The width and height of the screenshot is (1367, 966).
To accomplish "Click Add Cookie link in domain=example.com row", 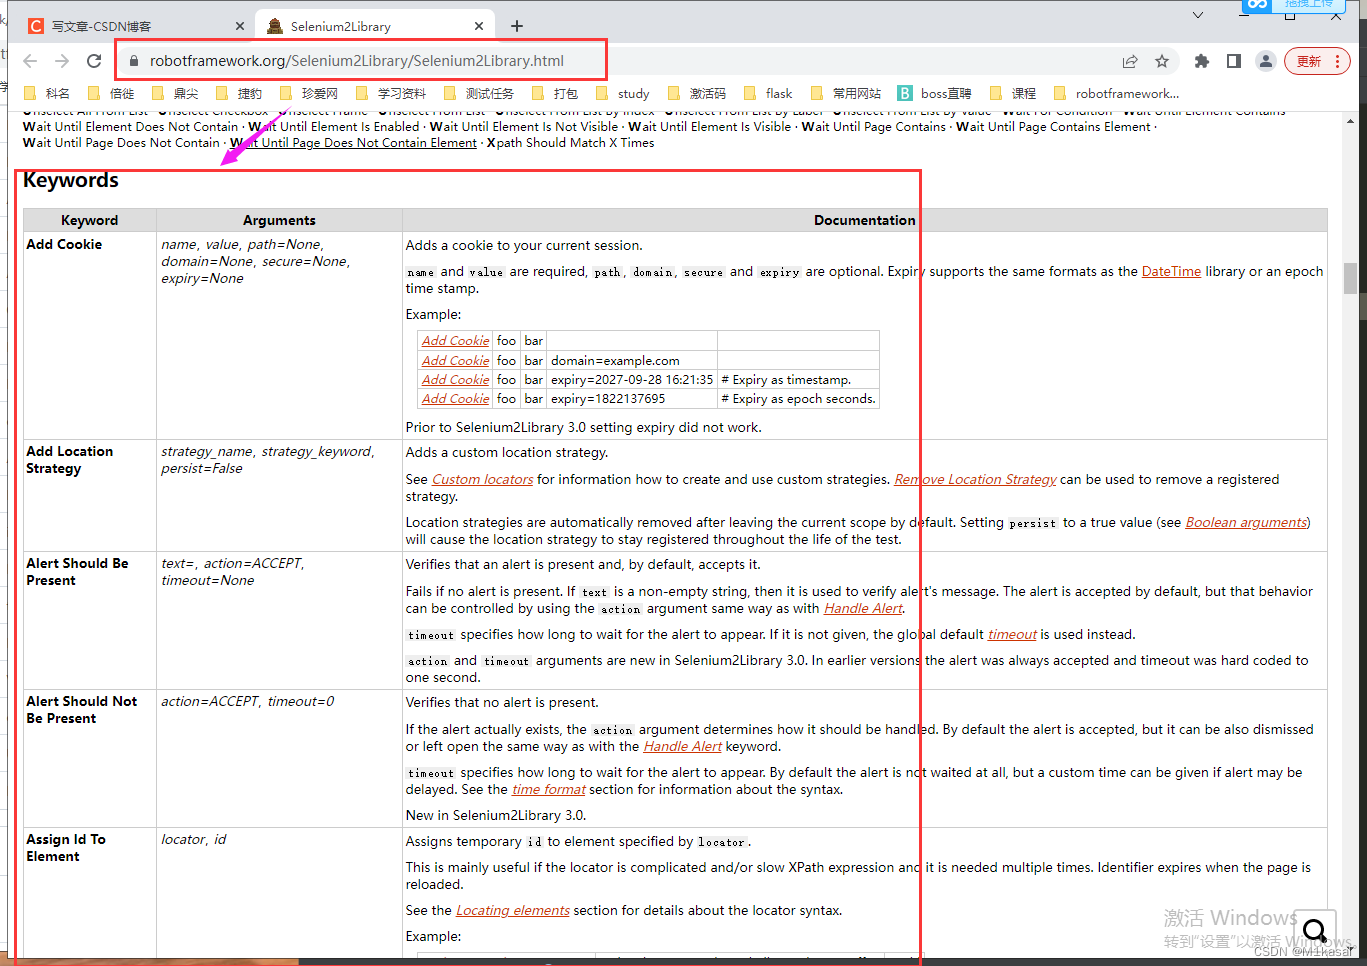I will click(455, 360).
